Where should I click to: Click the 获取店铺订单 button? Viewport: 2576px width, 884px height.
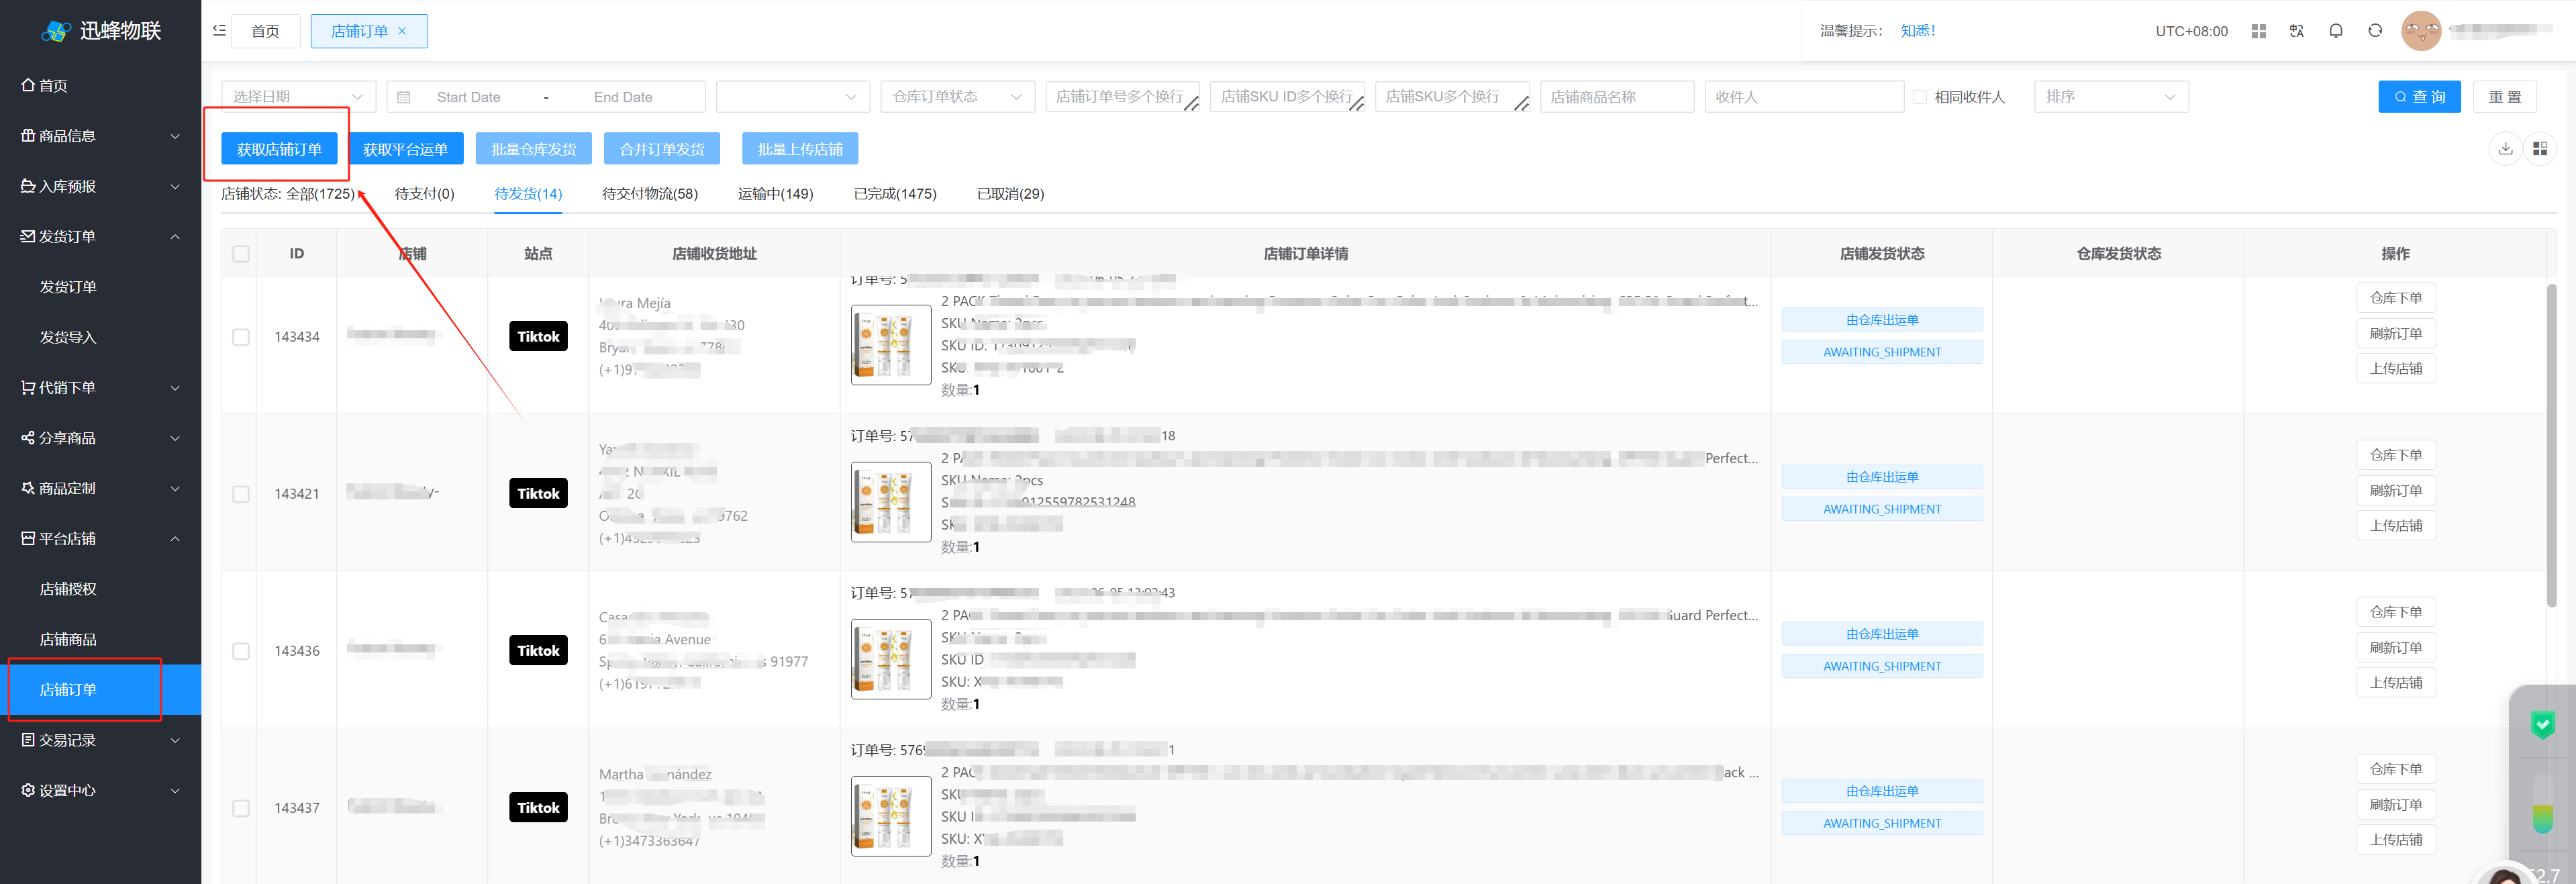coord(279,149)
